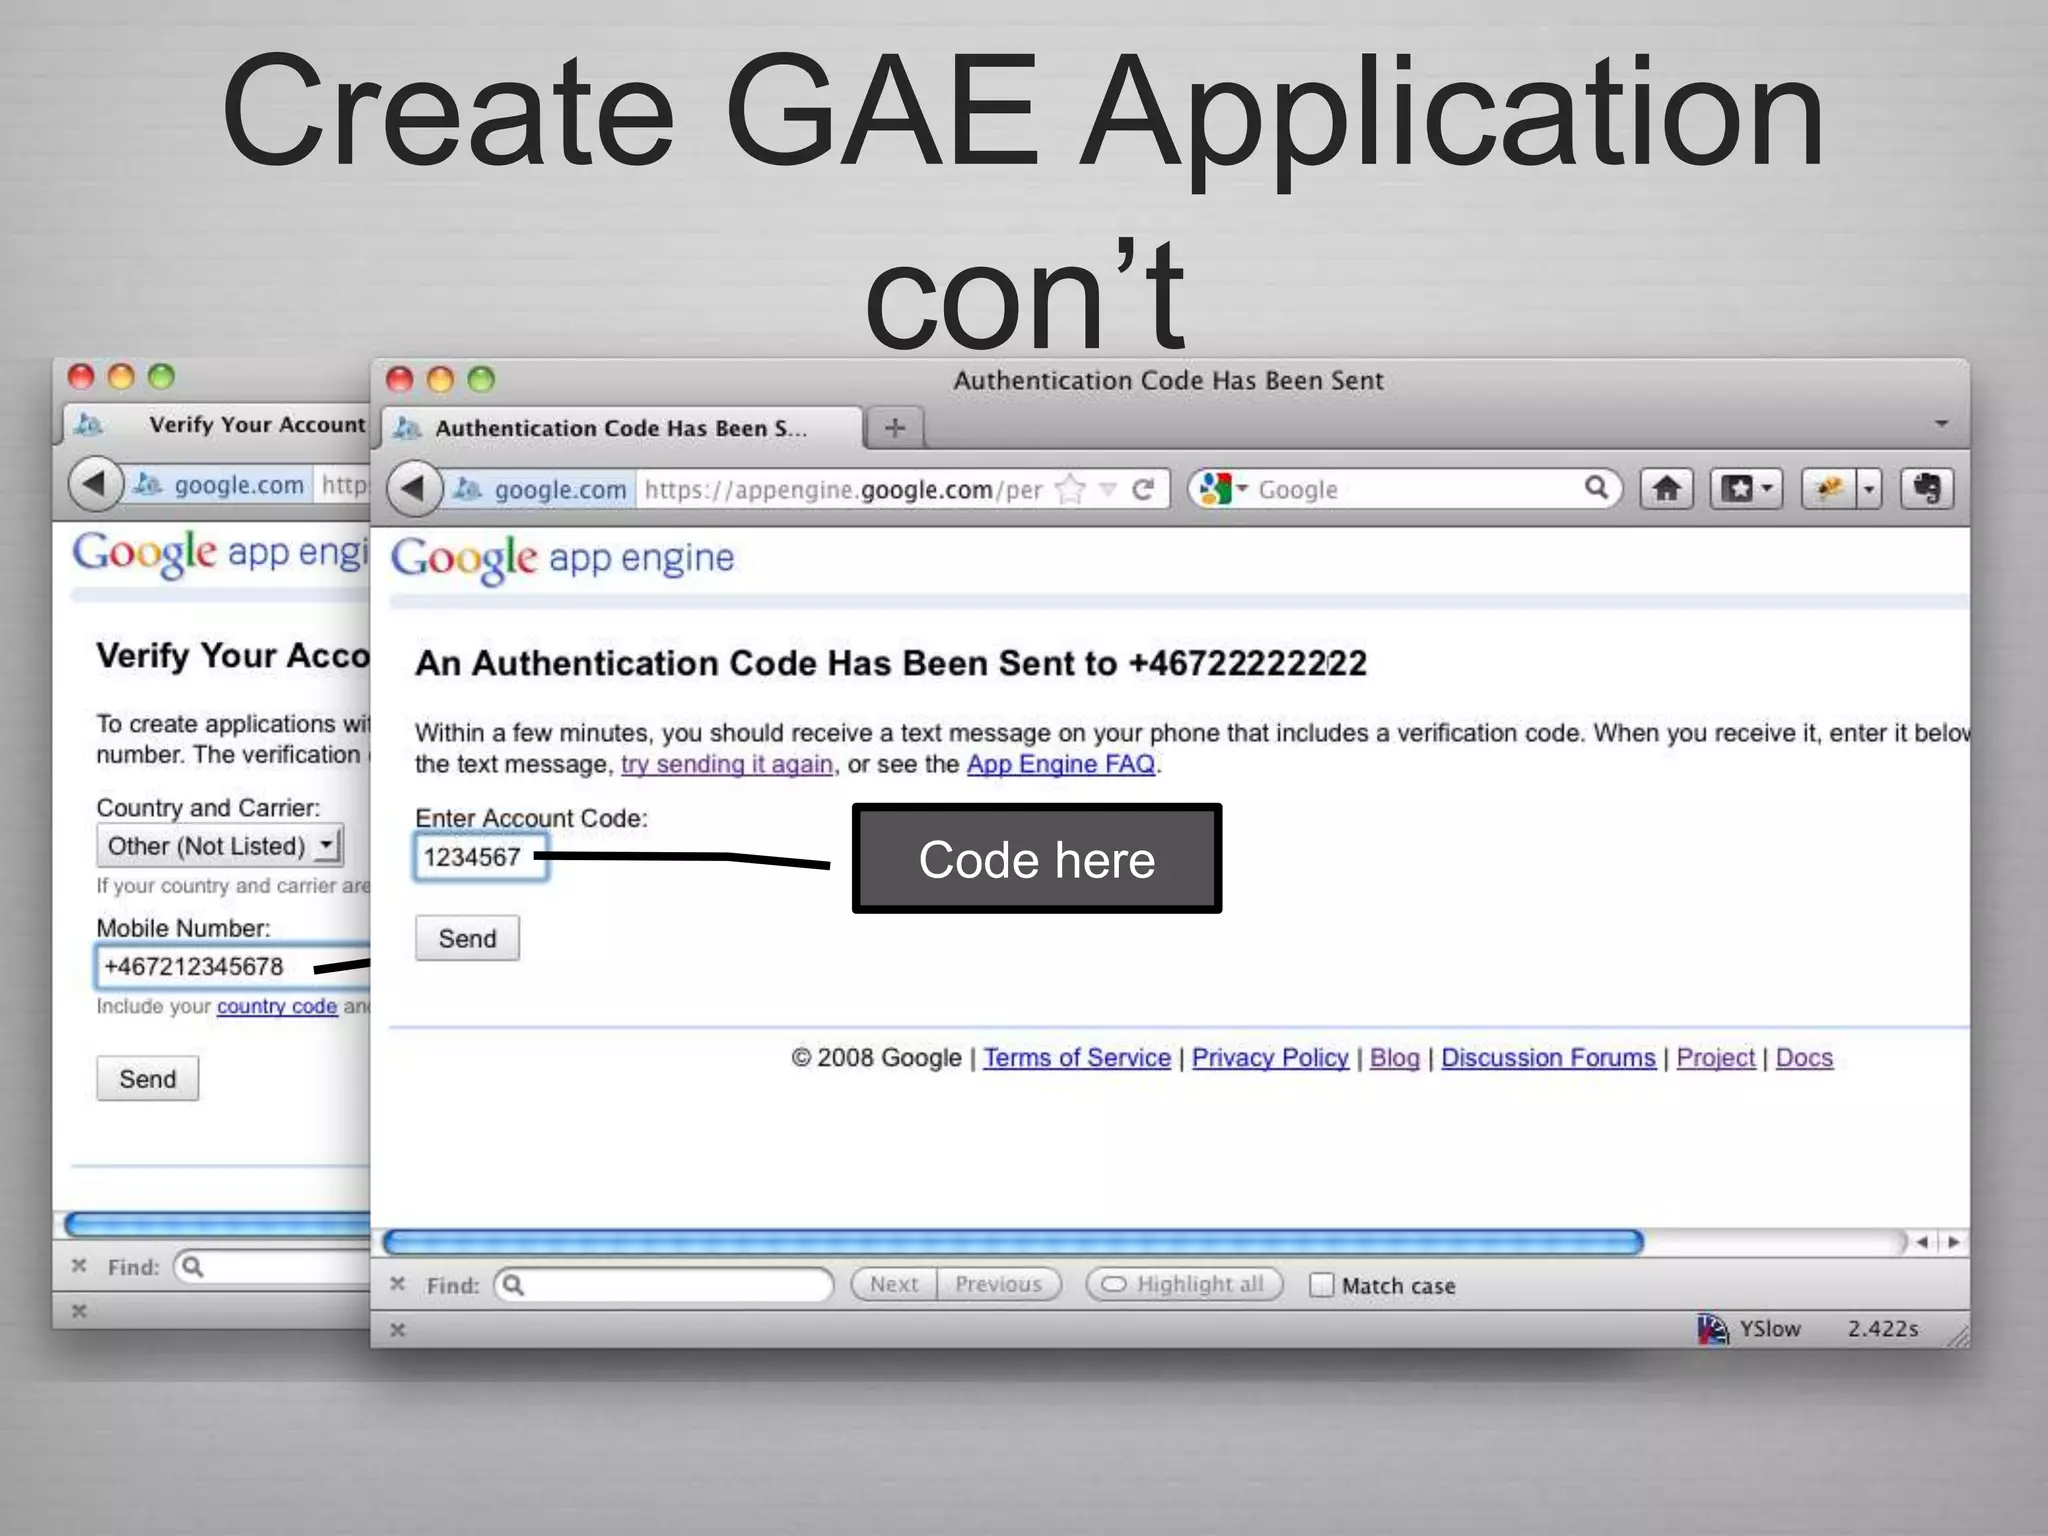Open the search engine selector icon
Viewport: 2048px width, 1536px height.
pos(1223,489)
